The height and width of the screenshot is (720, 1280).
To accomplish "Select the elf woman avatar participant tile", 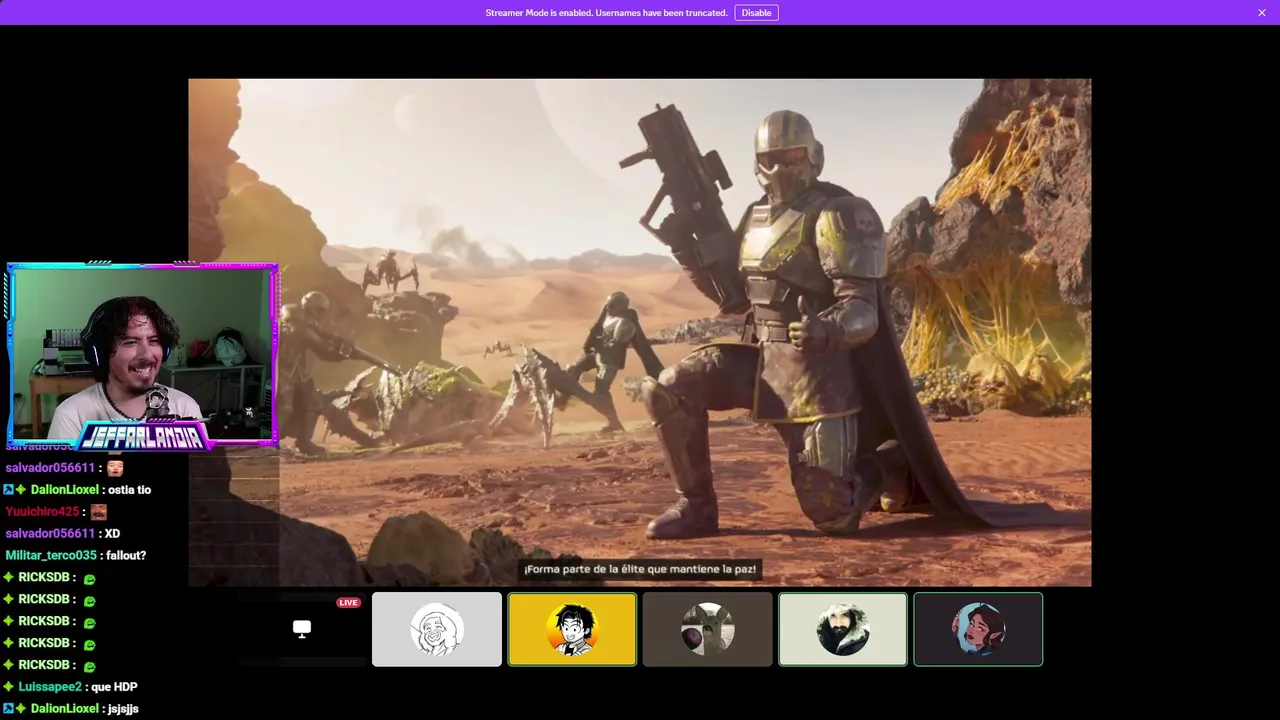I will 978,629.
